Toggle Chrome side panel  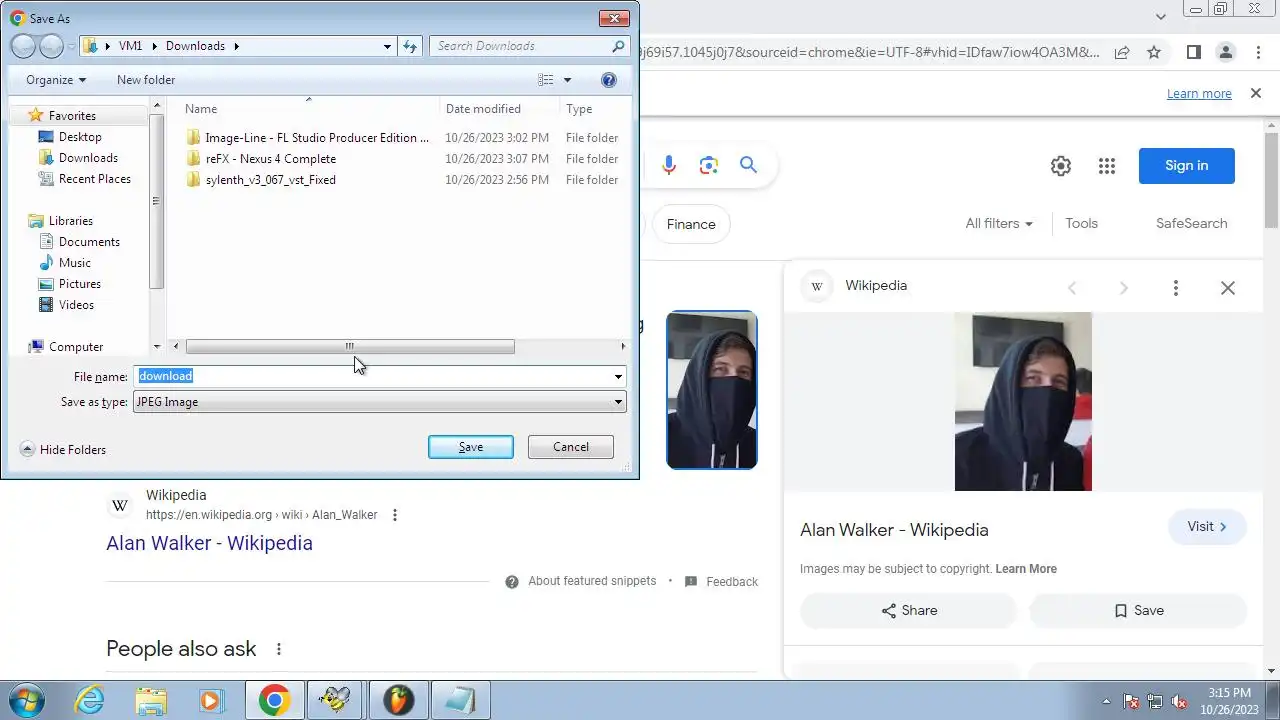(x=1193, y=52)
